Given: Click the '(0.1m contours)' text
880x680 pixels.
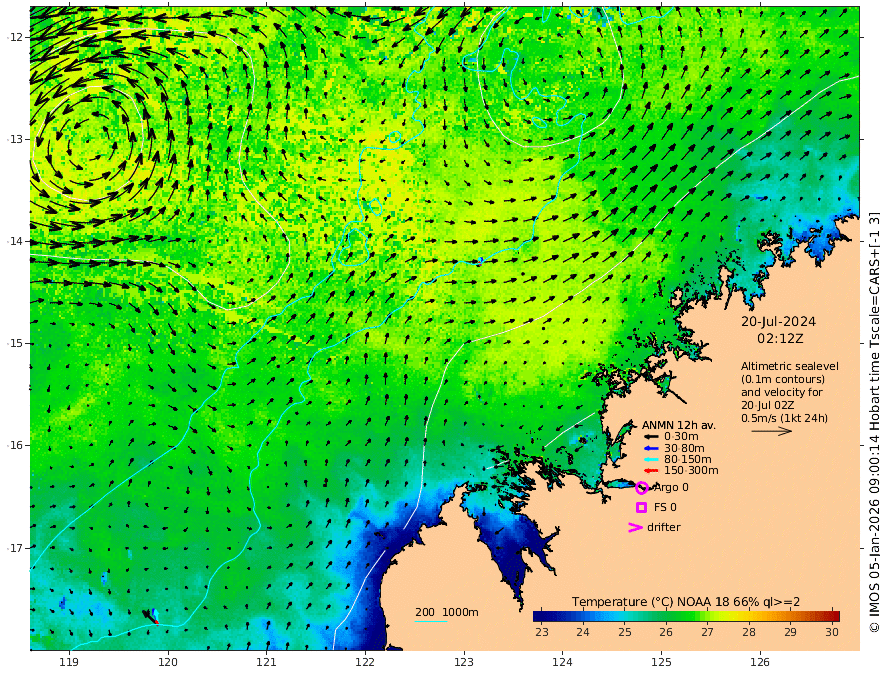Looking at the screenshot, I should click(x=783, y=379).
